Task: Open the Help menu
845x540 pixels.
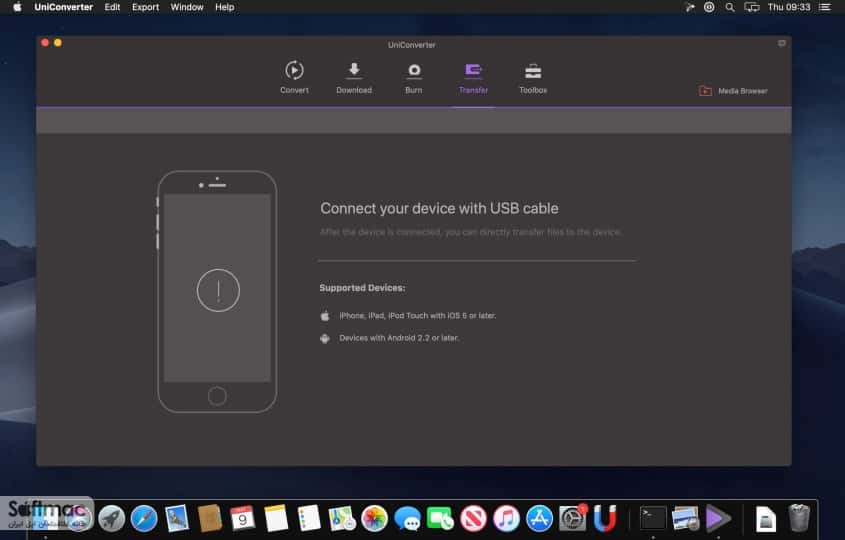Action: [x=225, y=7]
